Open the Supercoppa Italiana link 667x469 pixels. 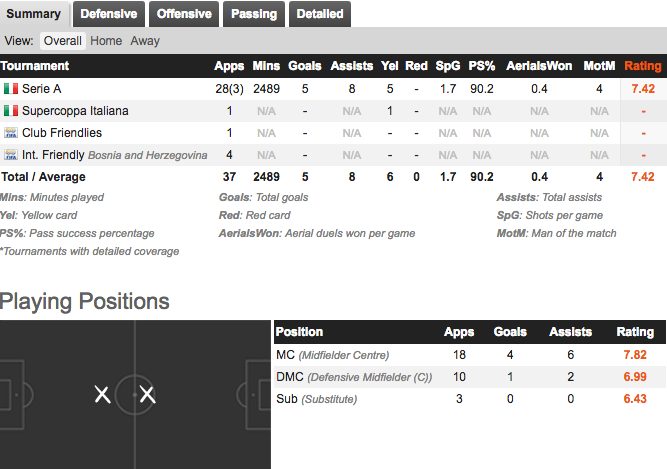75,111
